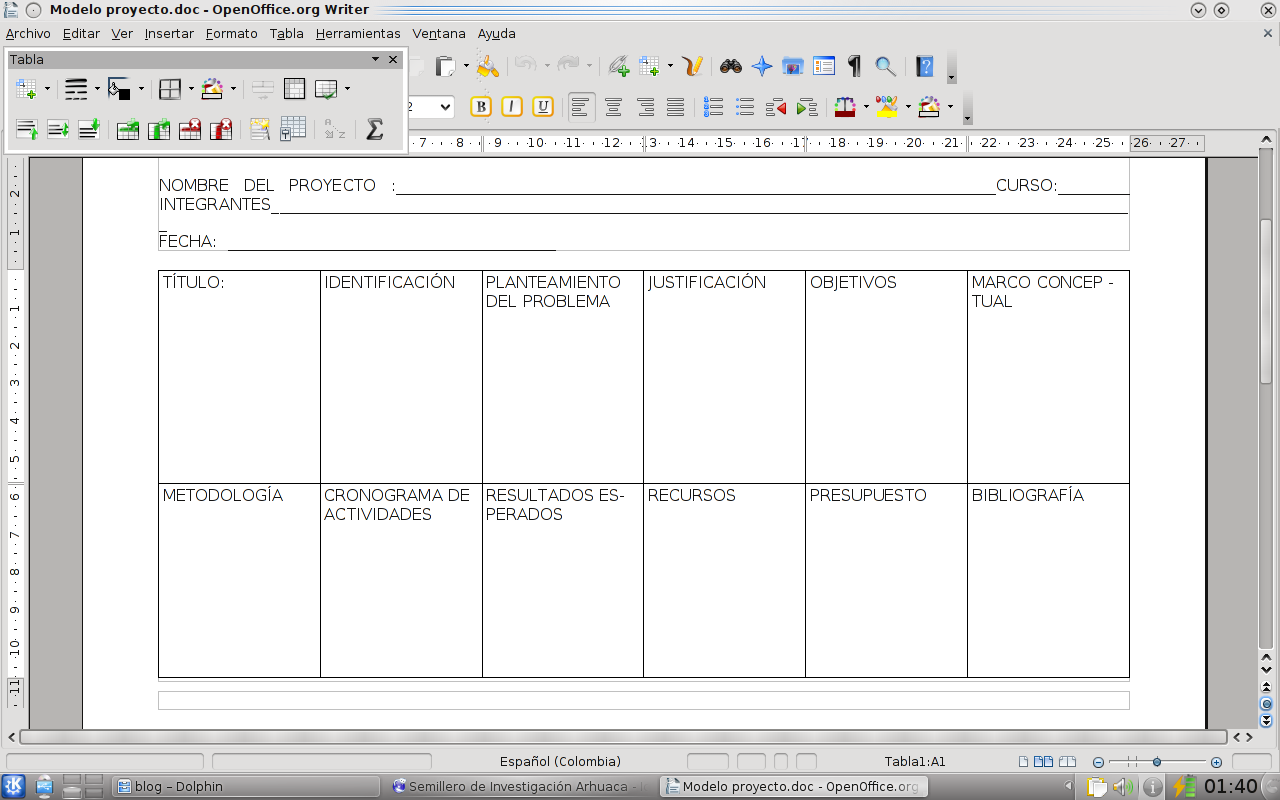Toggle bulleted list
The height and width of the screenshot is (800, 1280).
click(x=745, y=106)
